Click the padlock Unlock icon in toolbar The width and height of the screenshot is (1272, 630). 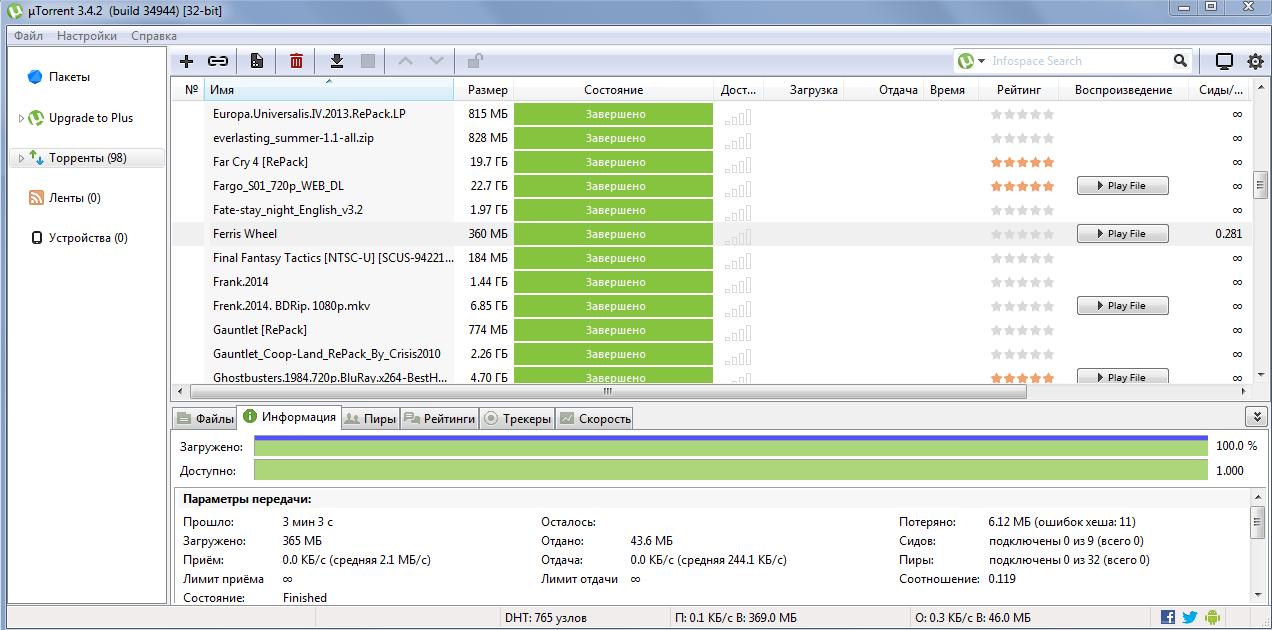pyautogui.click(x=475, y=61)
